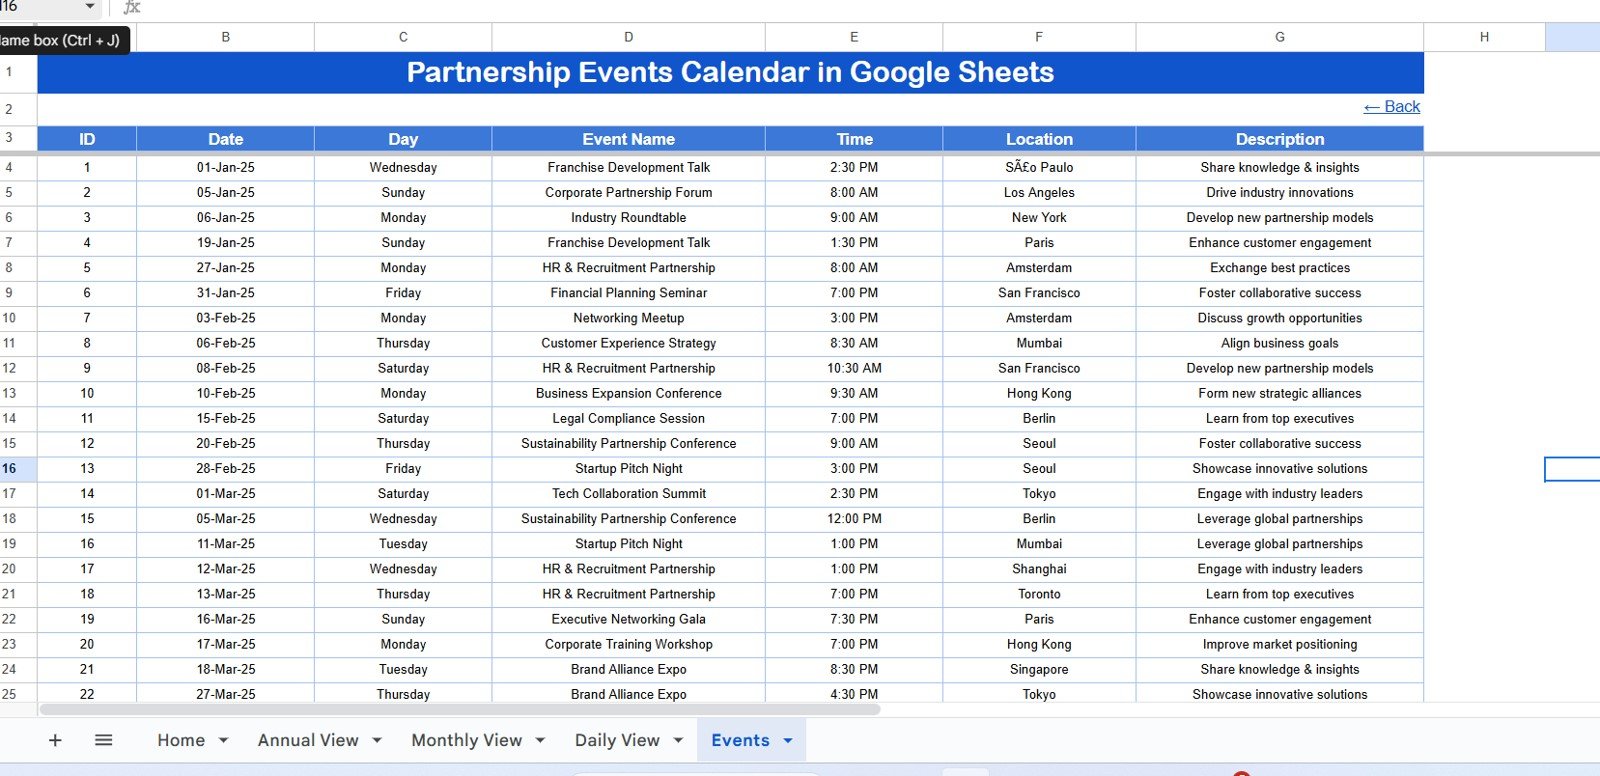This screenshot has width=1600, height=776.
Task: Select column G header
Action: click(x=1279, y=37)
